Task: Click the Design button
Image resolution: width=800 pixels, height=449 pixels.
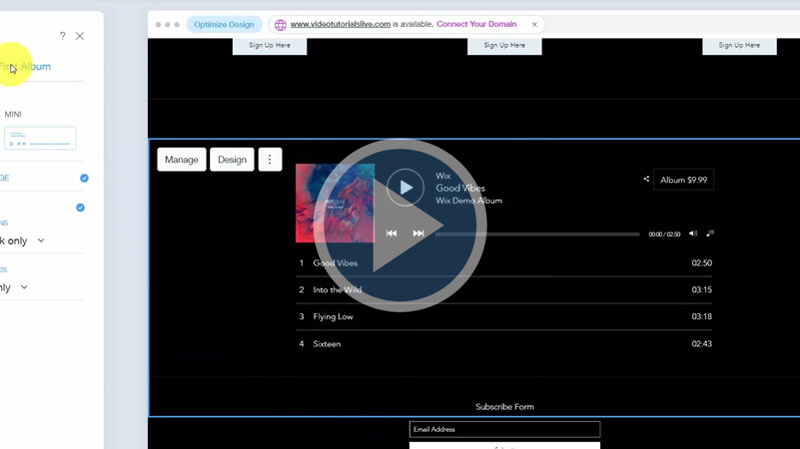Action: click(232, 159)
